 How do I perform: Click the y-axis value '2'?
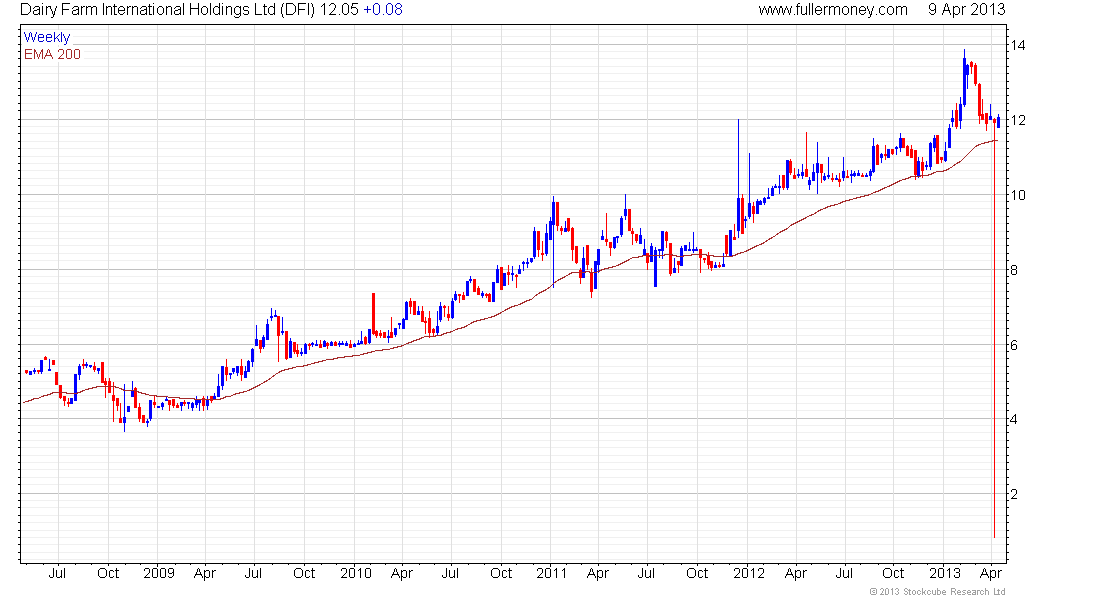coord(1014,495)
